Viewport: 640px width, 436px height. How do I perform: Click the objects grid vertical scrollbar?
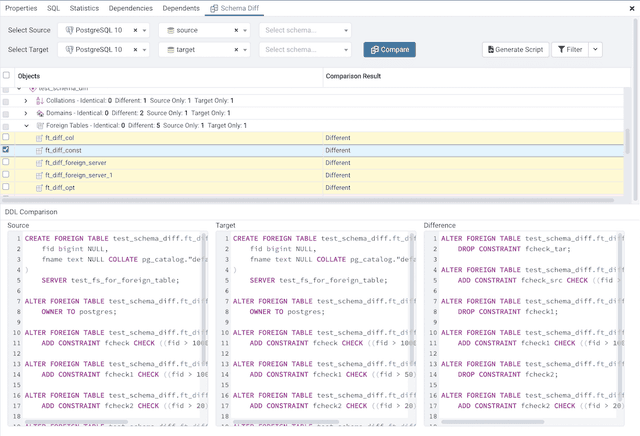point(627,141)
